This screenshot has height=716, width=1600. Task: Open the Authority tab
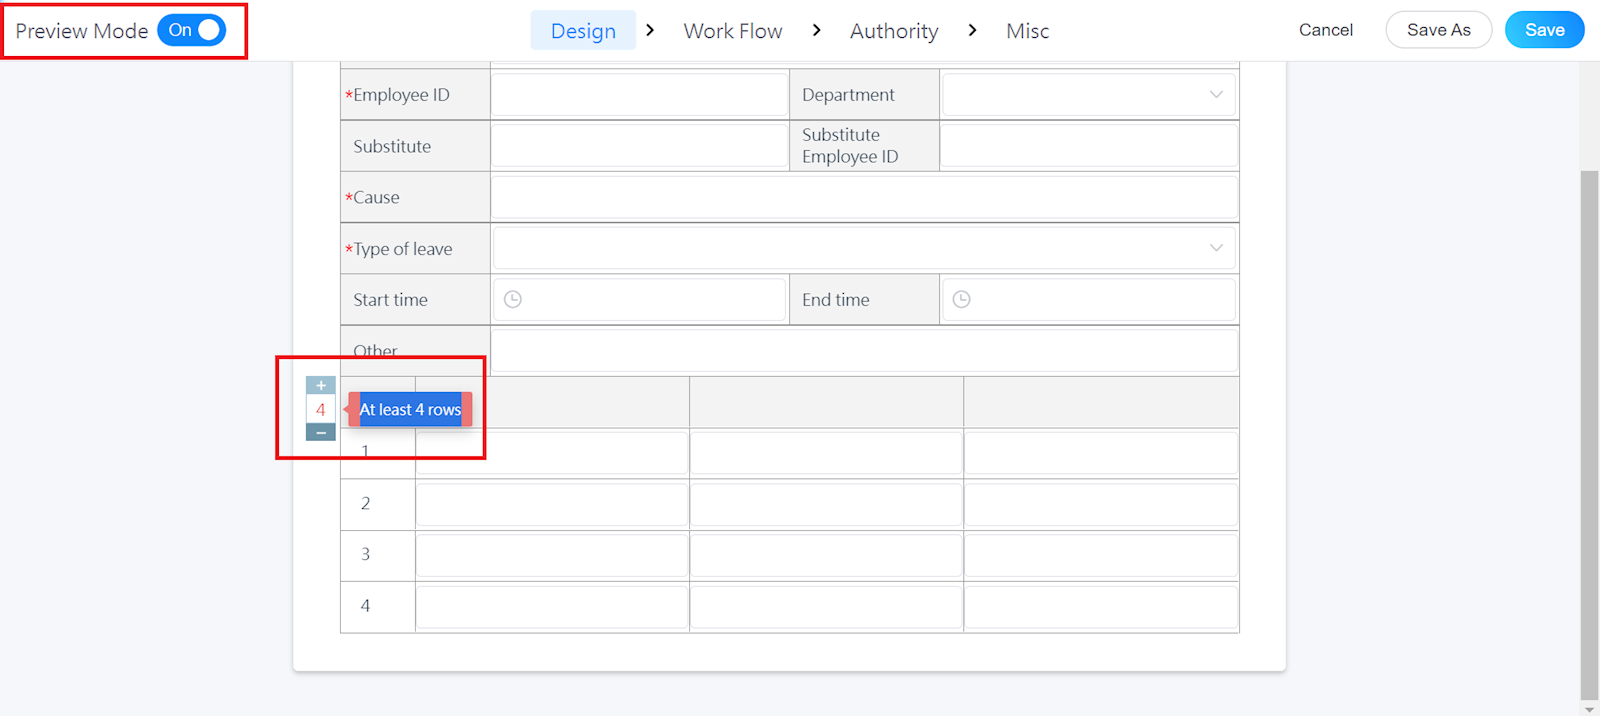click(x=894, y=31)
